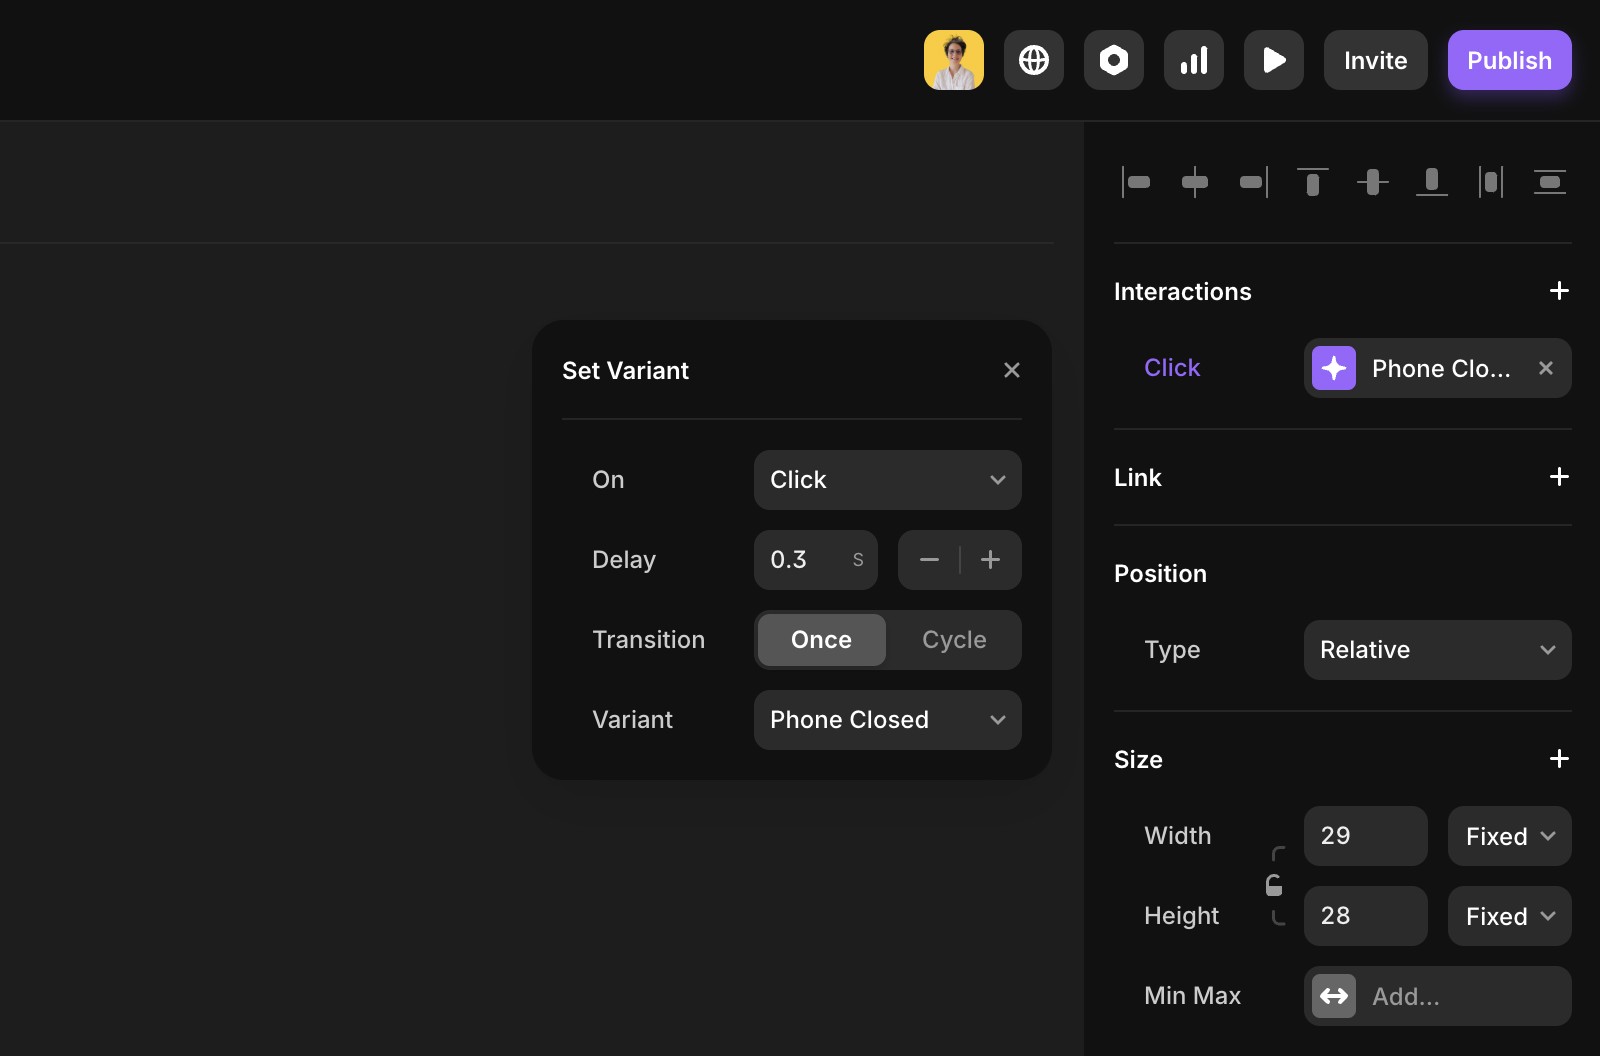This screenshot has height=1056, width=1600.
Task: Align selection to vertical center
Action: coord(1372,182)
